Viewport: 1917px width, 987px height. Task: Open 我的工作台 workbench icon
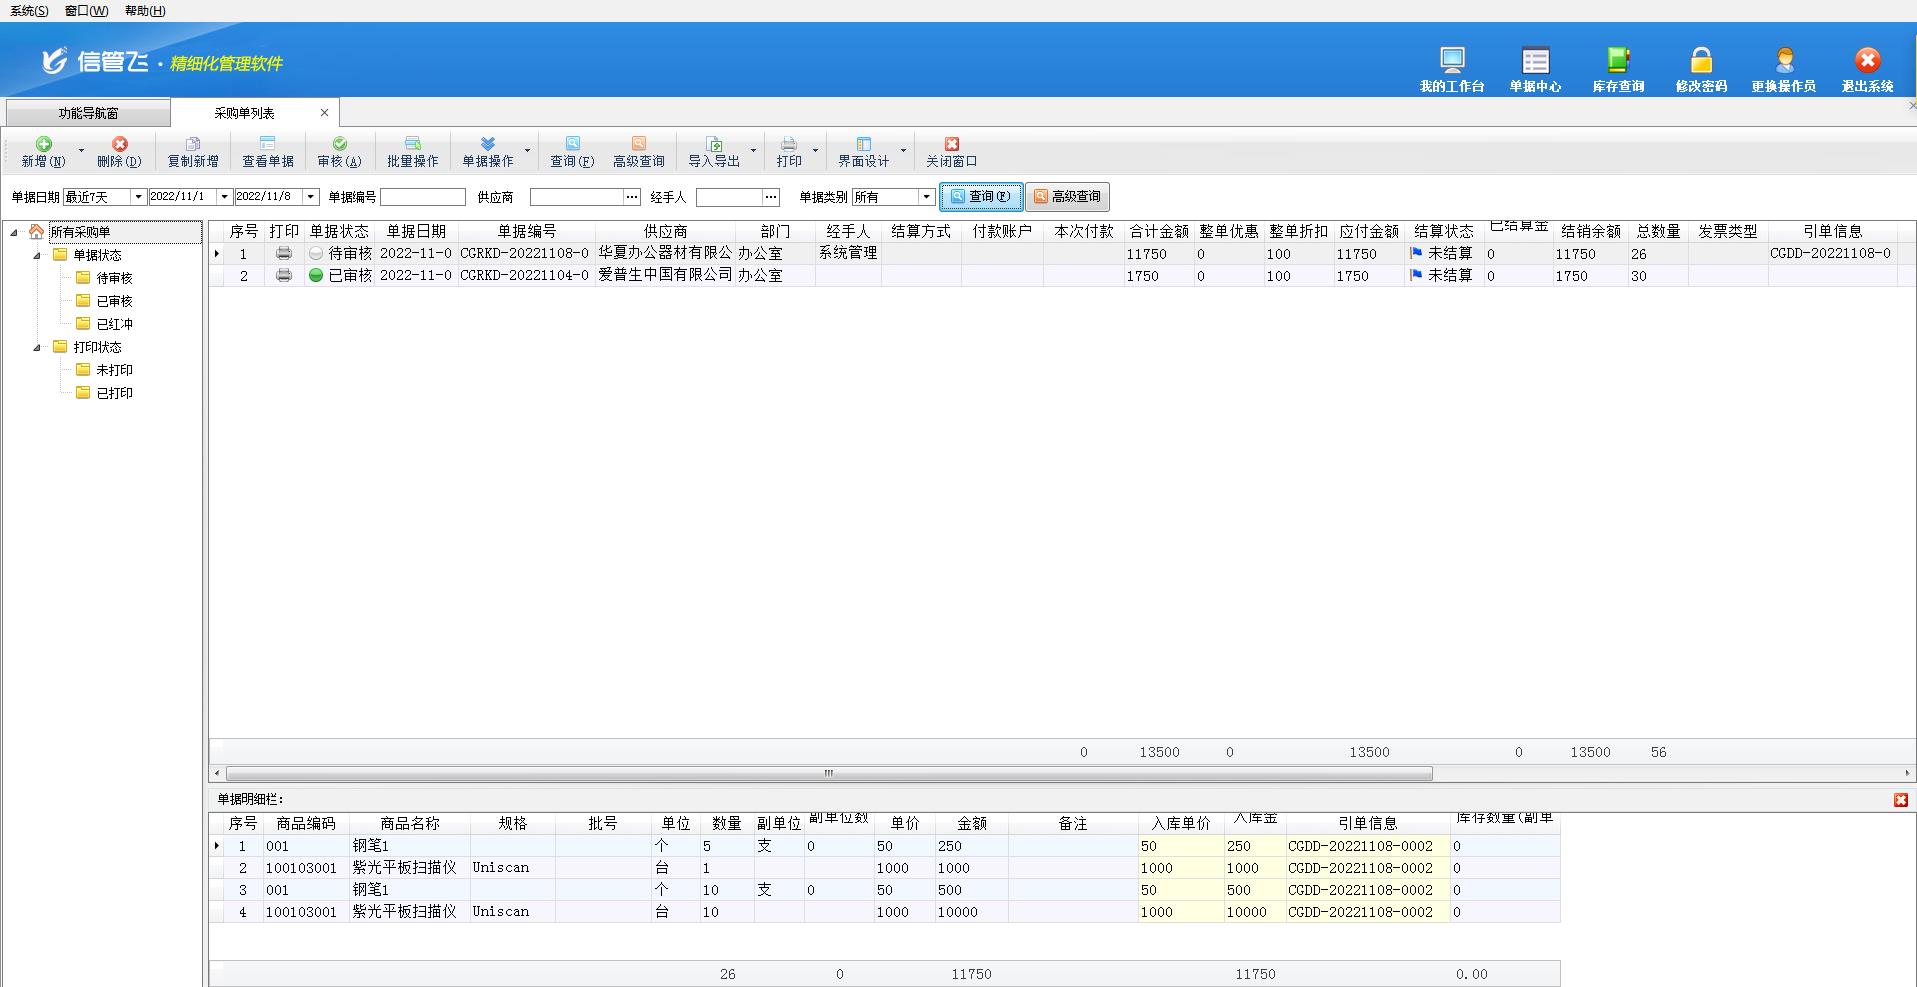point(1451,61)
